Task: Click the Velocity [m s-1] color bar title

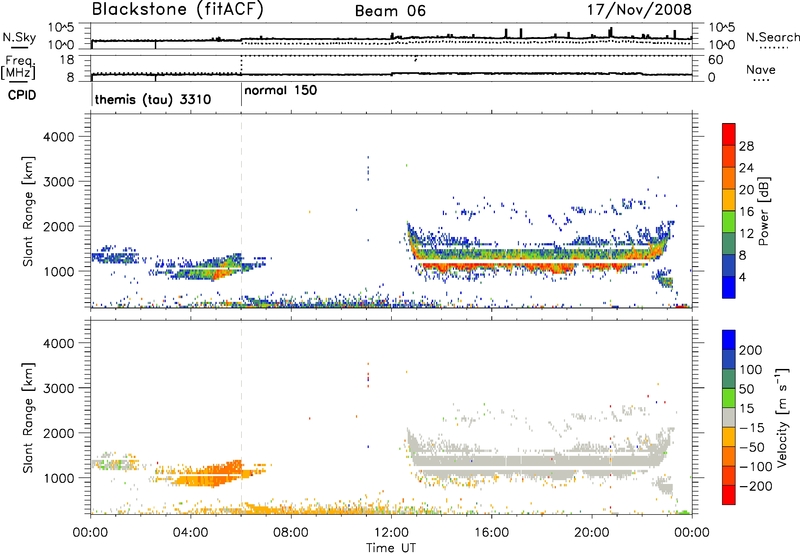Action: [x=781, y=418]
